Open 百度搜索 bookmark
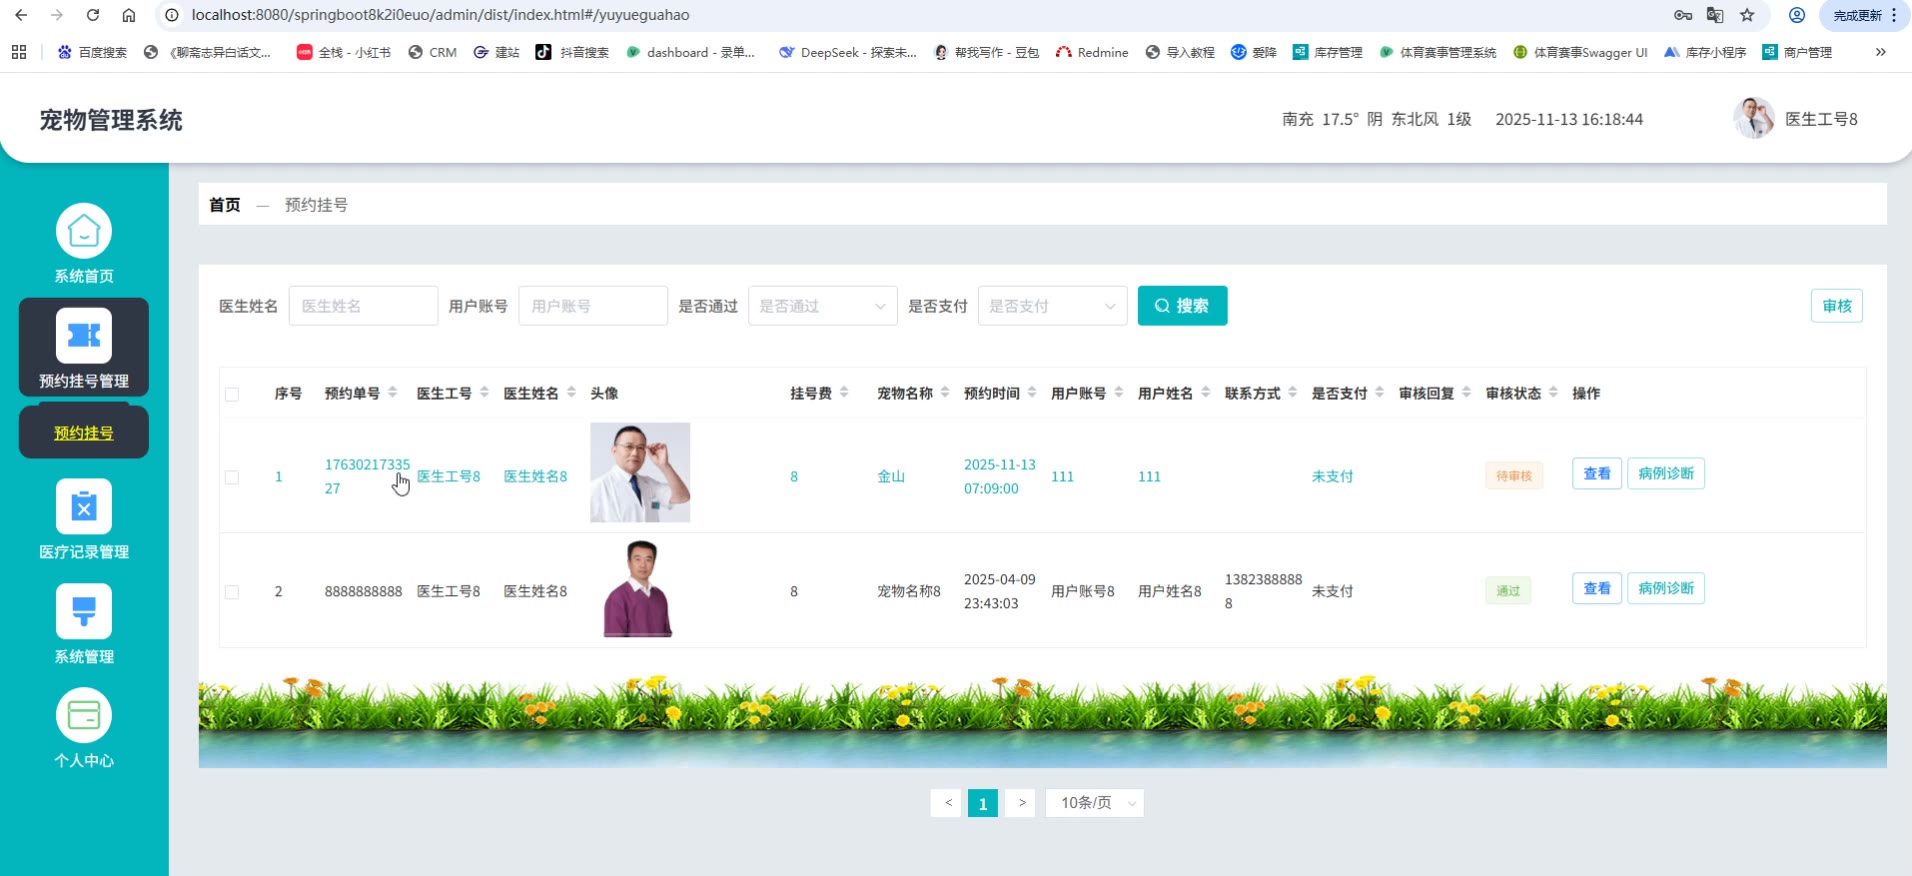 (93, 52)
